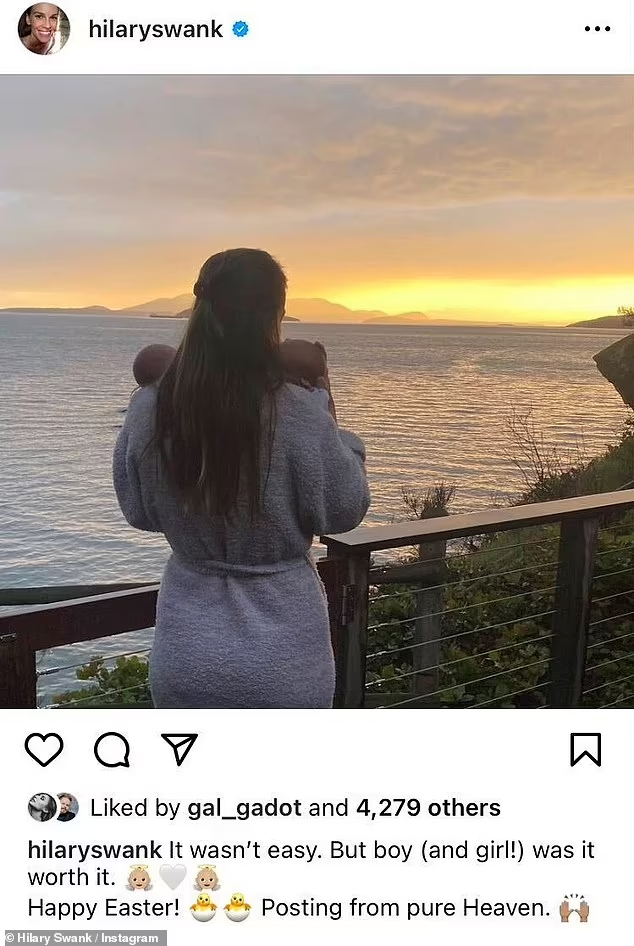Click the first hatching chick emoji
The image size is (634, 946).
[204, 907]
